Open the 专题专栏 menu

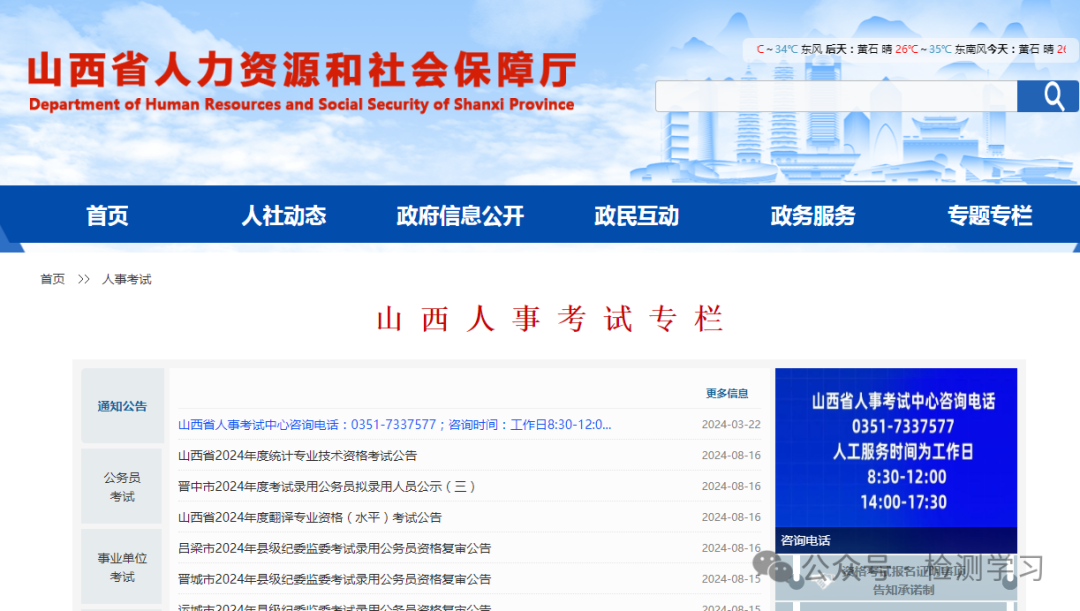988,215
